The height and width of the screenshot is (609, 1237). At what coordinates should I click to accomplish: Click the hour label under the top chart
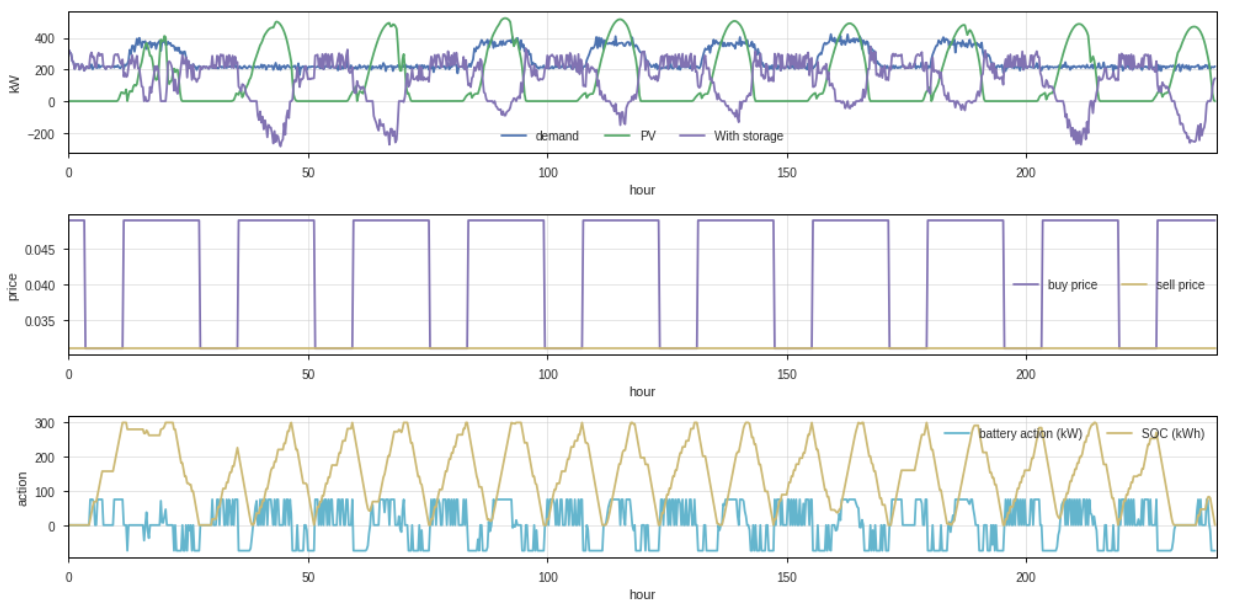point(642,190)
